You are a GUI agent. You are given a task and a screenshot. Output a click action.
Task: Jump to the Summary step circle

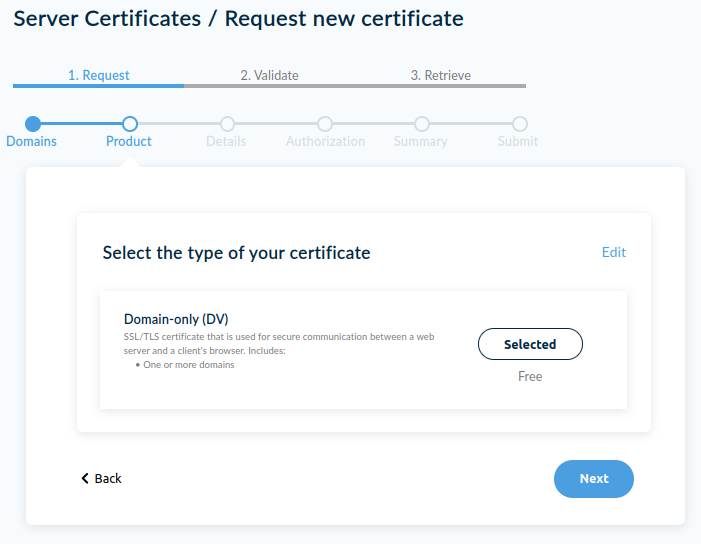422,124
